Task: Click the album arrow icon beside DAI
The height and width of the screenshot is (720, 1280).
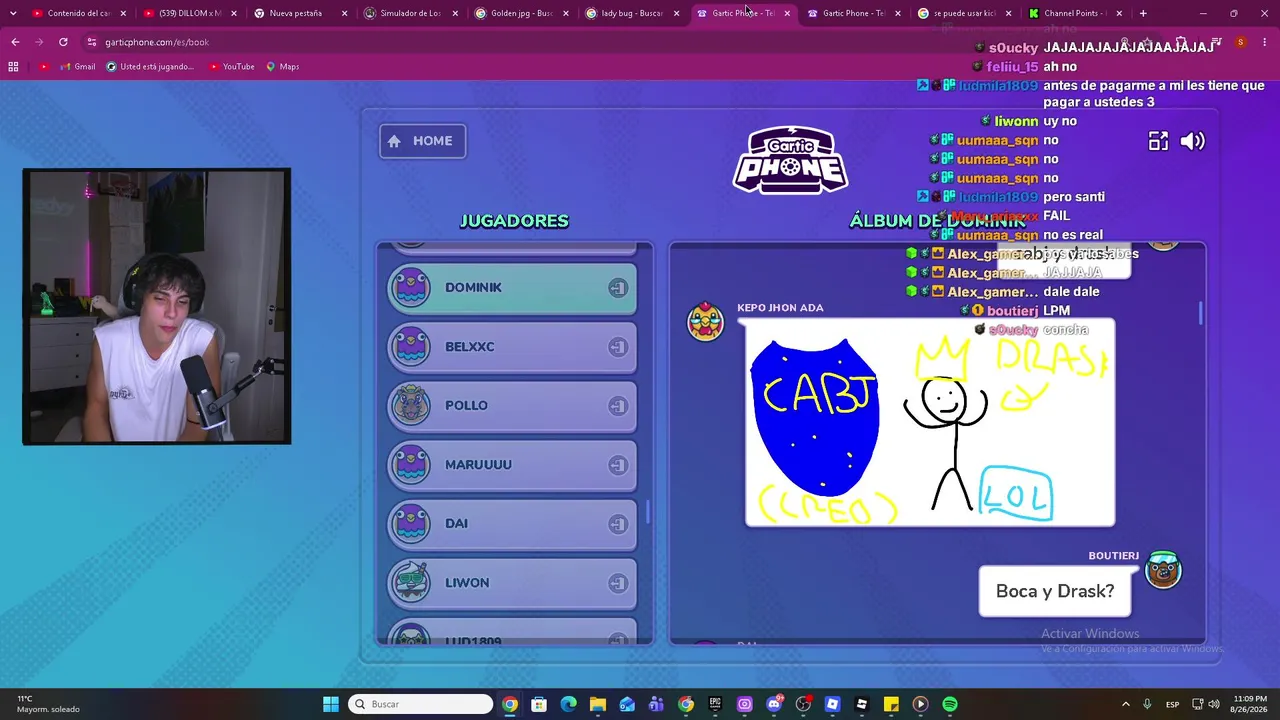Action: click(x=618, y=524)
